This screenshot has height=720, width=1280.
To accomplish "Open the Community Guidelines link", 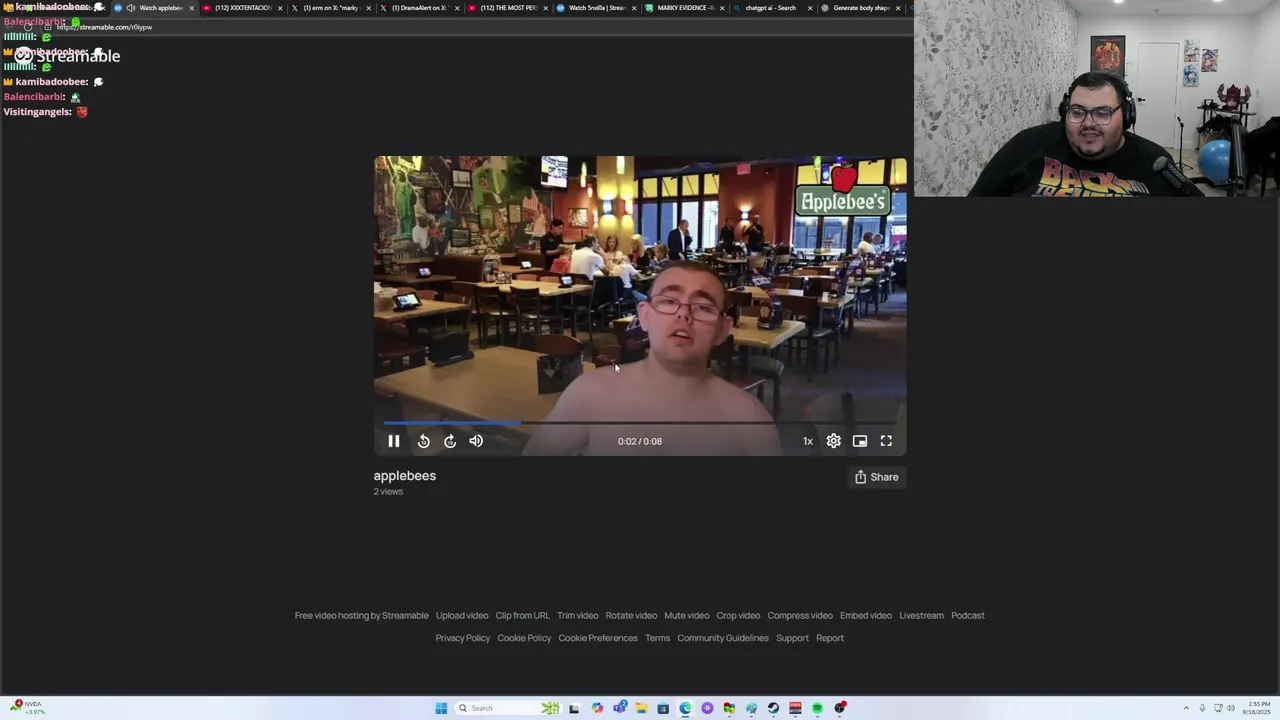I will (723, 638).
